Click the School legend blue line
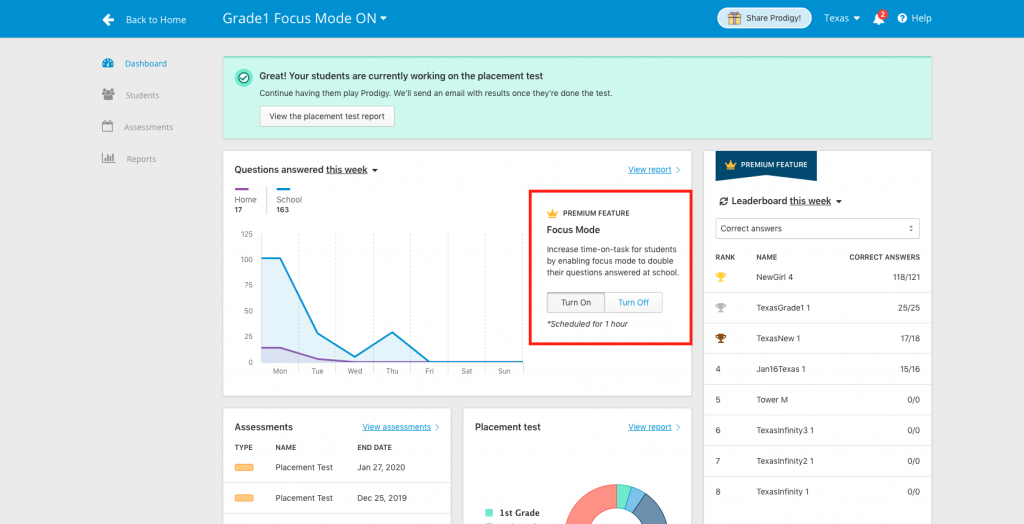The image size is (1024, 524). click(283, 189)
